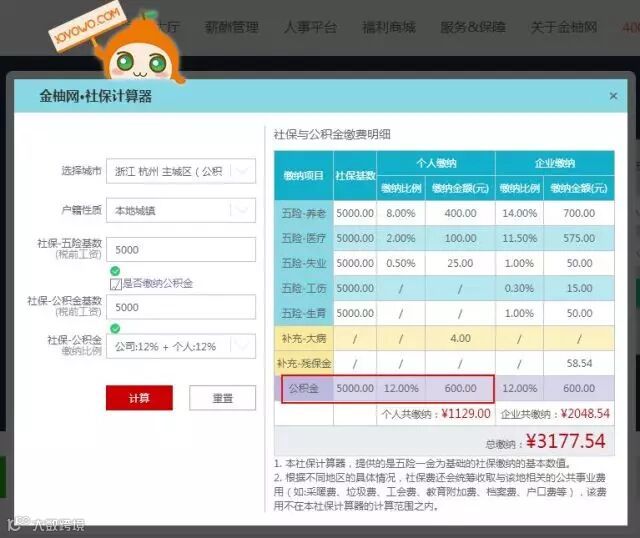The height and width of the screenshot is (538, 640).
Task: Click the 25.00 失业 personal amount
Action: coord(460,263)
